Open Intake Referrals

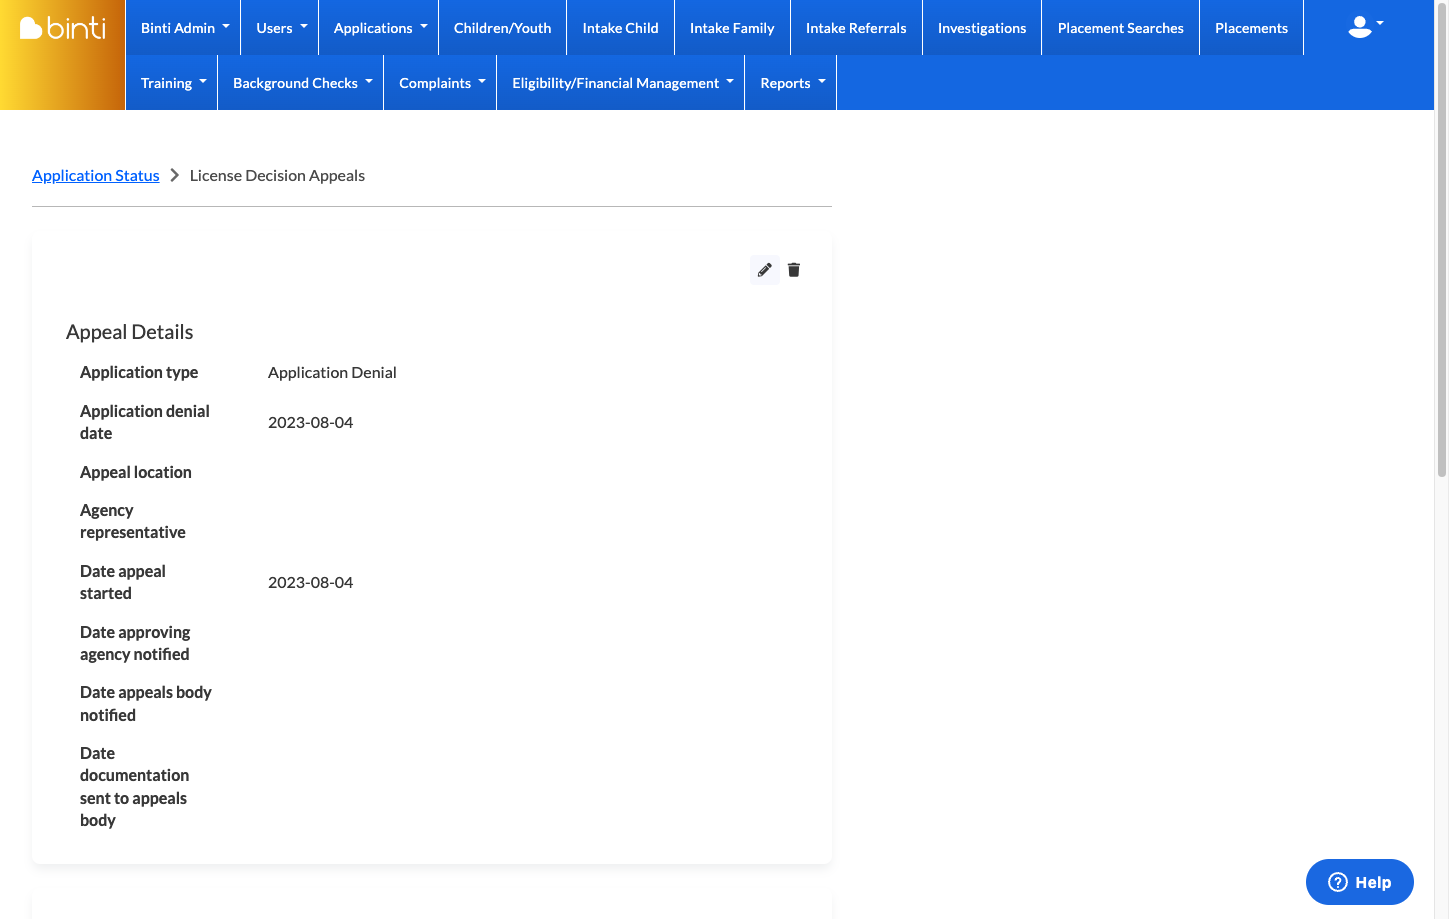(856, 28)
